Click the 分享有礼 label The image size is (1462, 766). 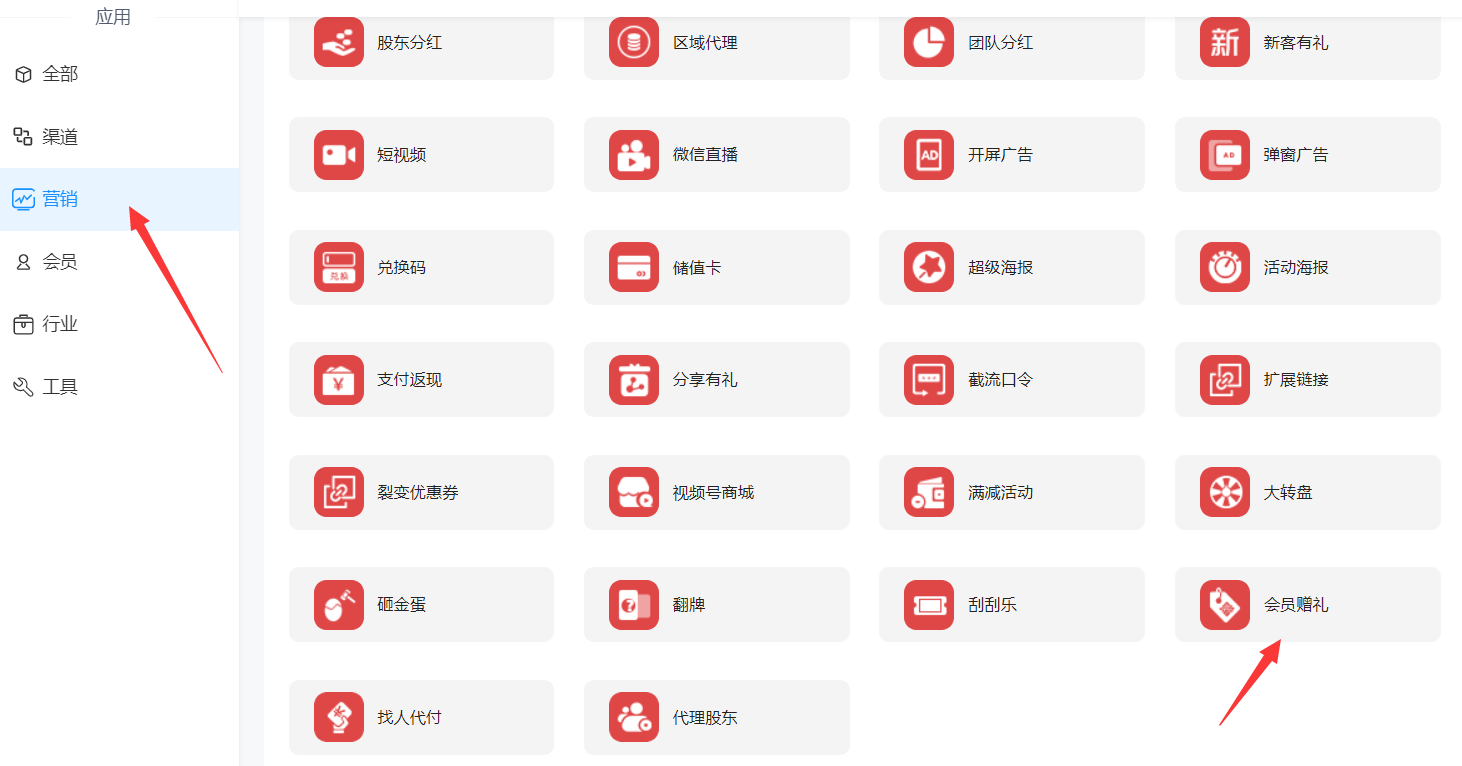(705, 380)
